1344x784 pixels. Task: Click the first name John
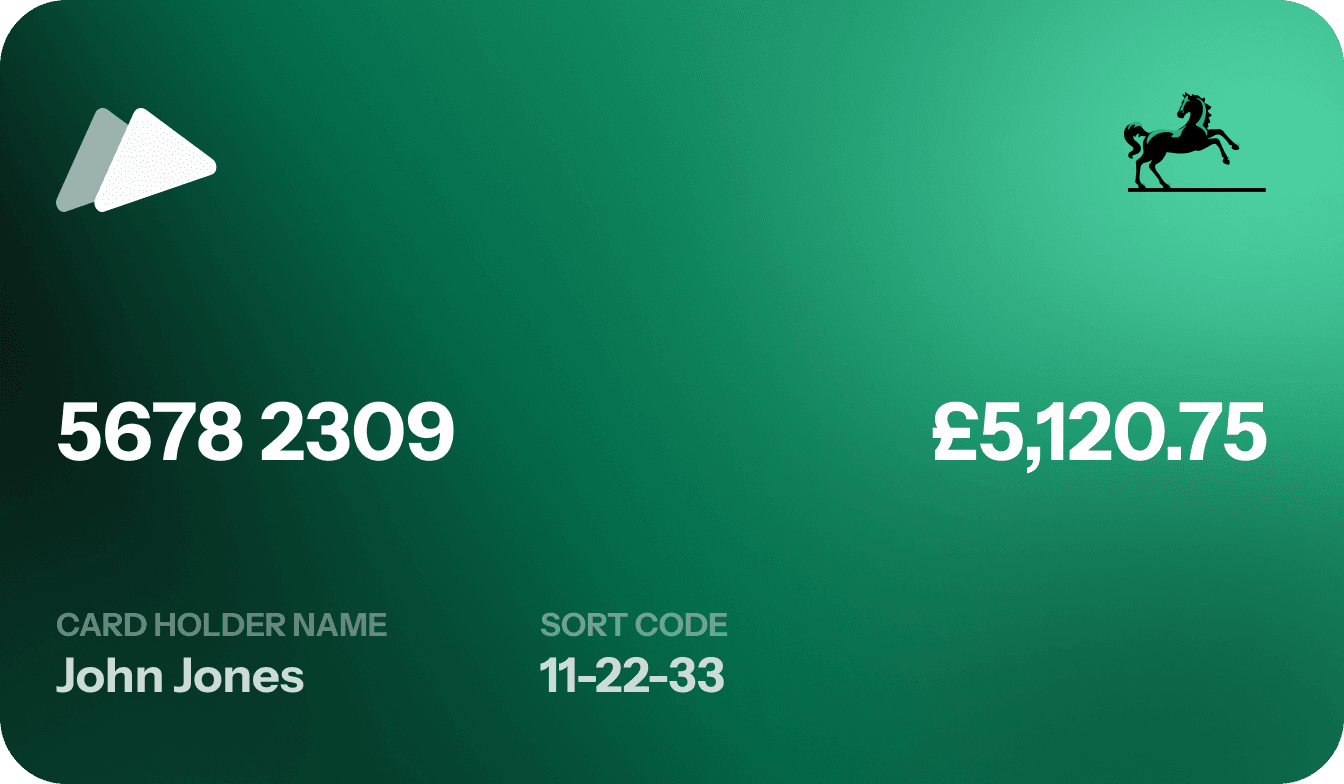click(x=108, y=676)
